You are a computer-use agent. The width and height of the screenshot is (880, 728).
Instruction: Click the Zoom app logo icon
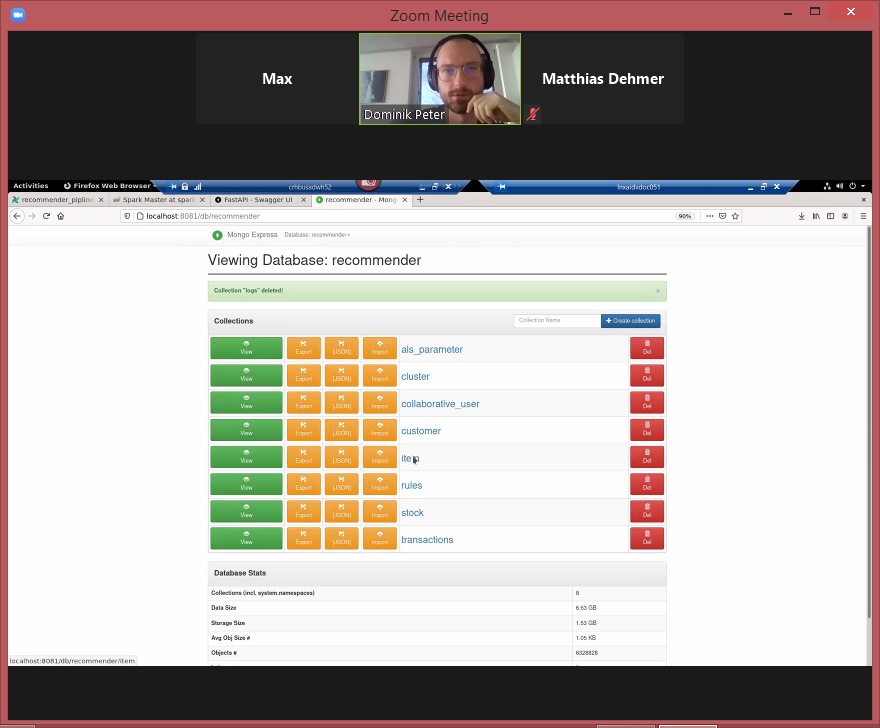[17, 15]
